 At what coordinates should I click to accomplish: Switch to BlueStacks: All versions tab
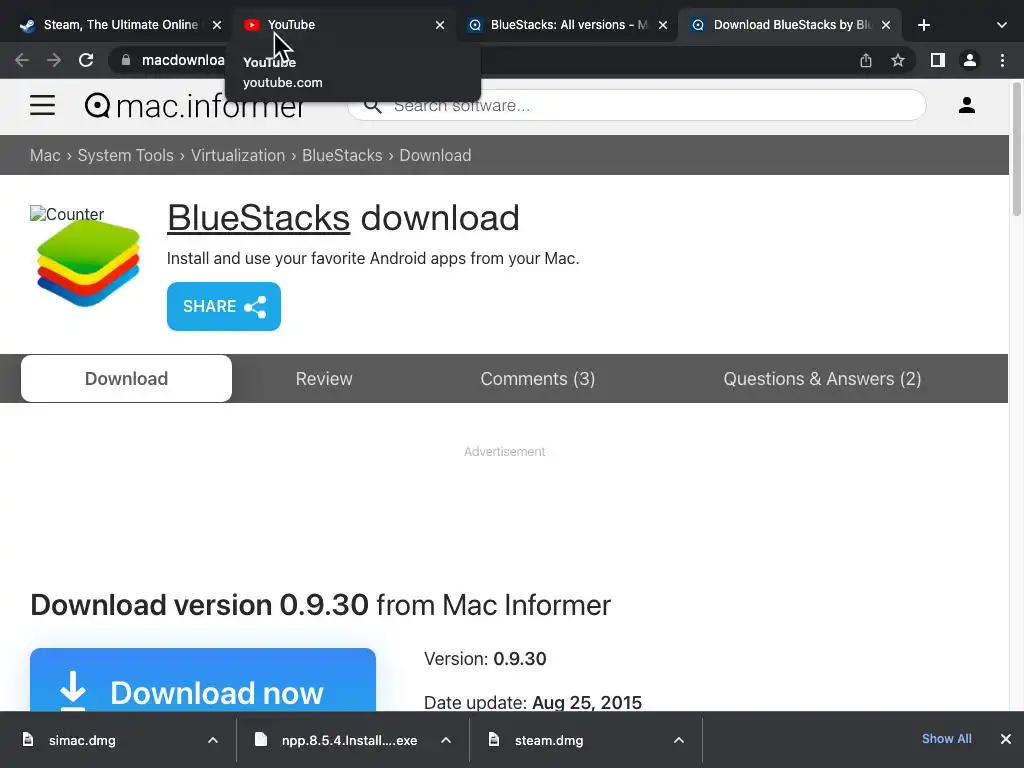(x=567, y=25)
